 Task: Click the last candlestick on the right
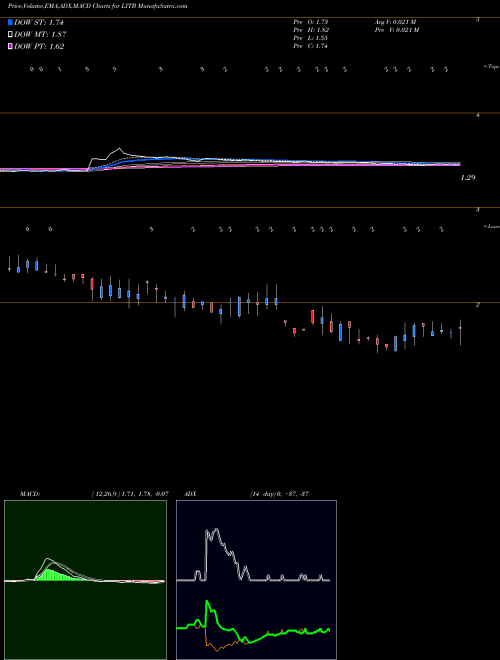pos(460,333)
